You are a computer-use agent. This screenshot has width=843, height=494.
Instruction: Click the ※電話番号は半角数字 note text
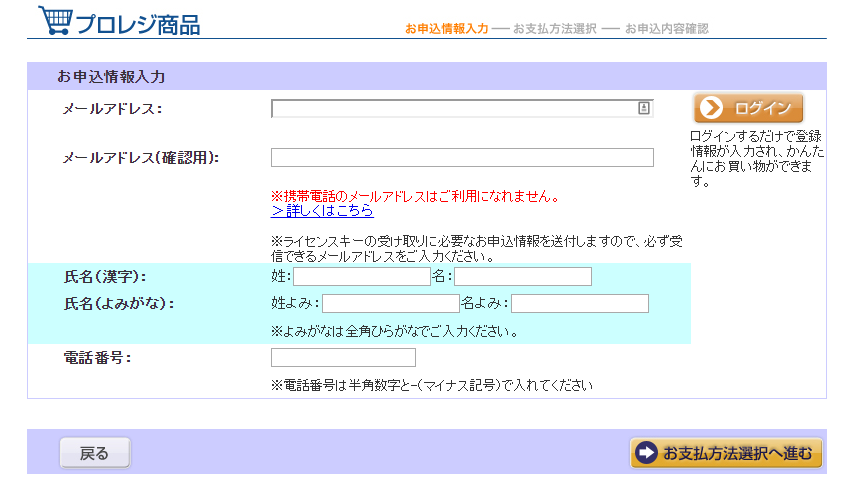click(432, 385)
